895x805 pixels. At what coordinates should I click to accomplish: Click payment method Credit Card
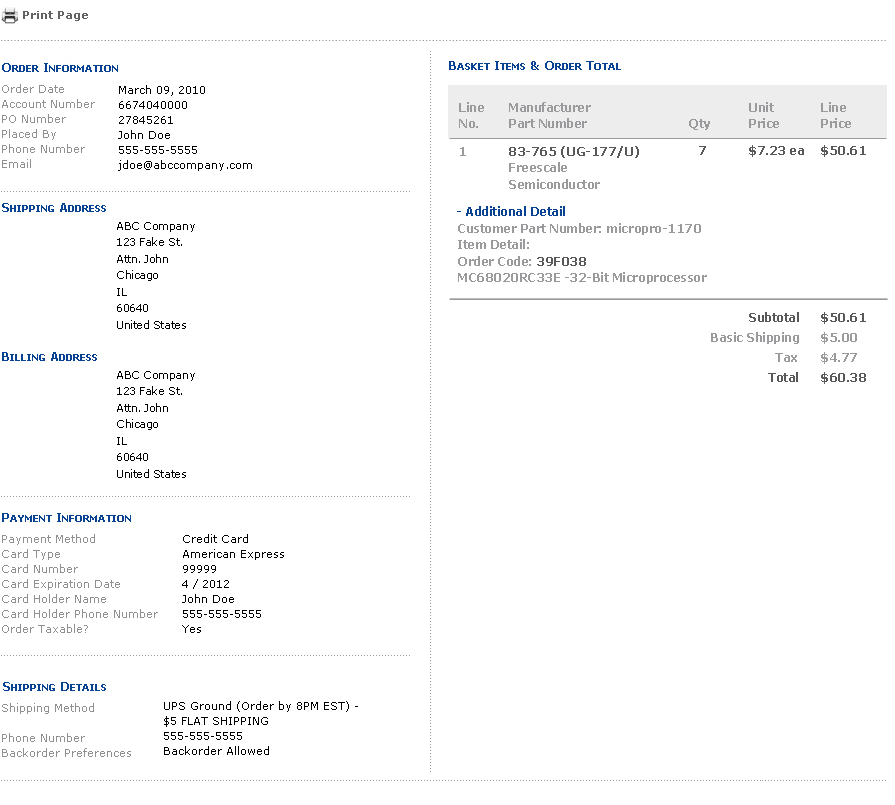[x=215, y=539]
